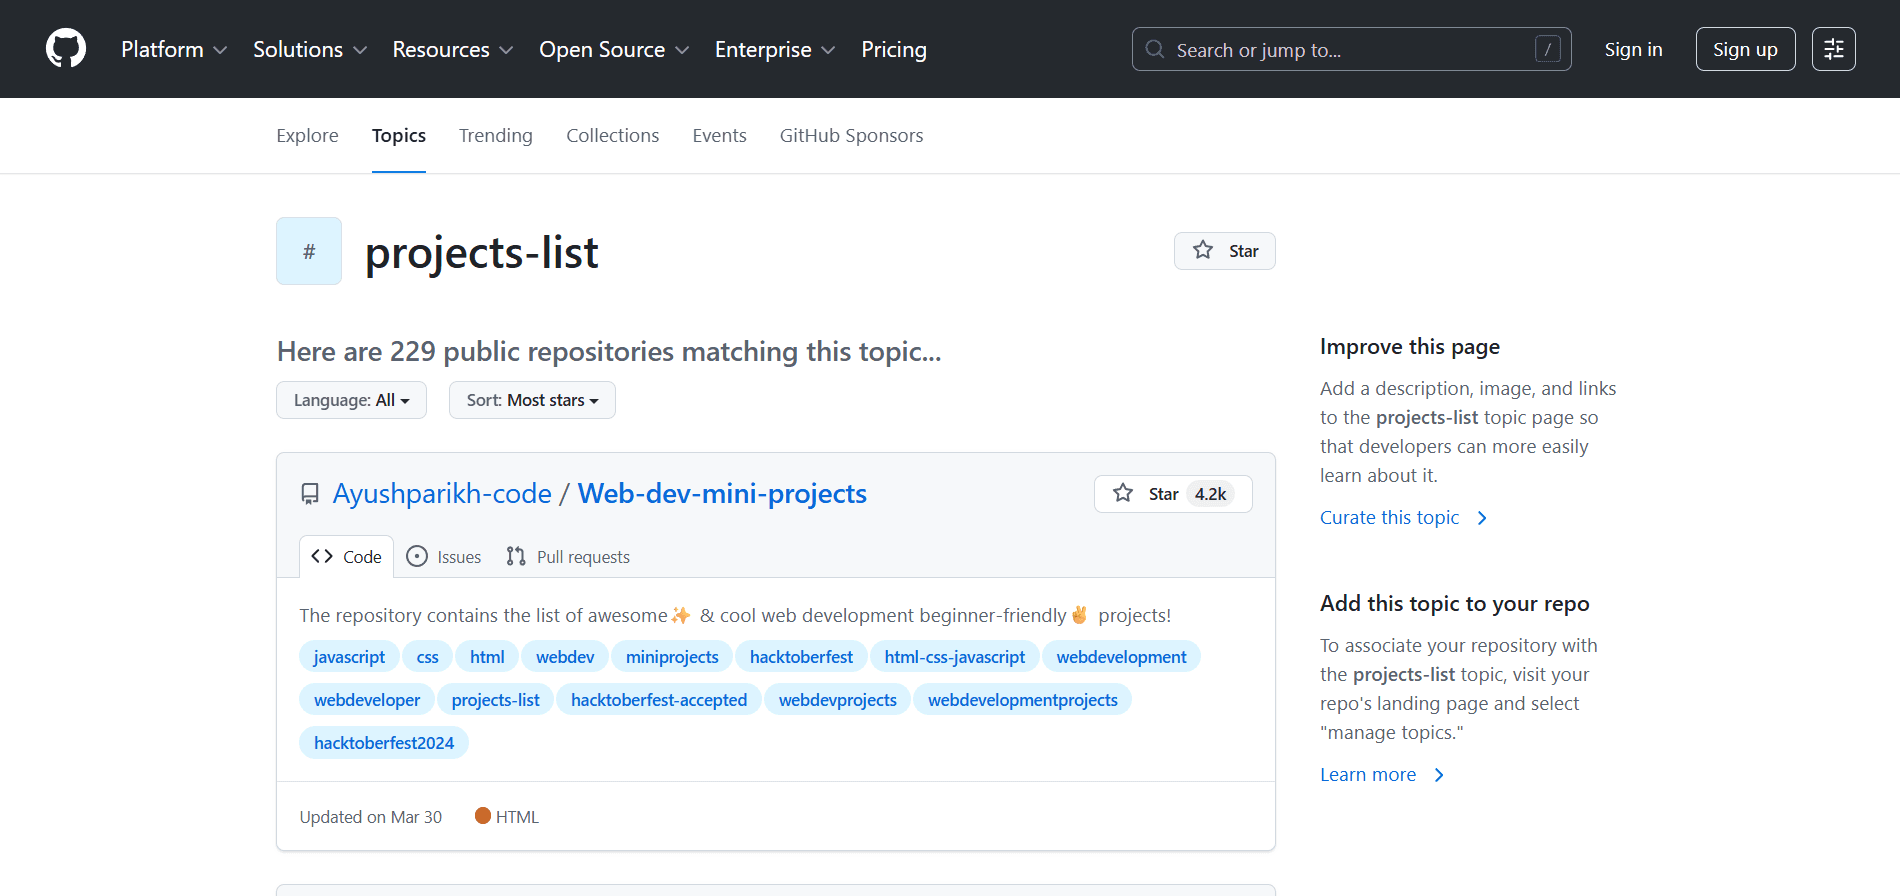Click the orange HTML language color dot
The height and width of the screenshot is (896, 1900).
483,816
